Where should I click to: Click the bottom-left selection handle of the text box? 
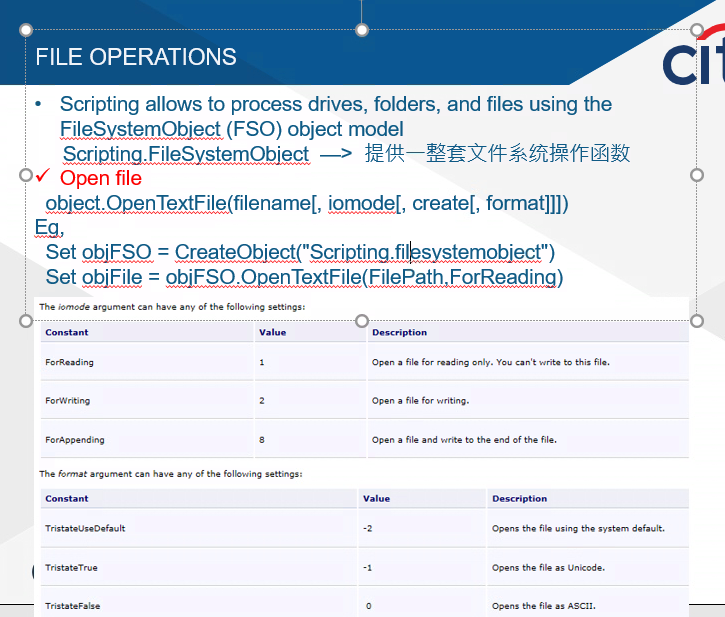tap(26, 321)
